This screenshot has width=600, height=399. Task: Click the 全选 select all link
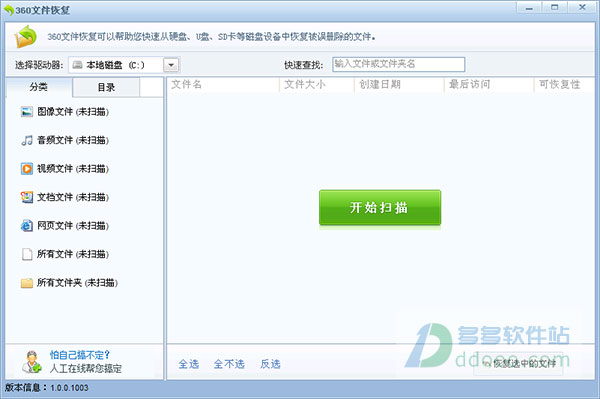[x=189, y=364]
